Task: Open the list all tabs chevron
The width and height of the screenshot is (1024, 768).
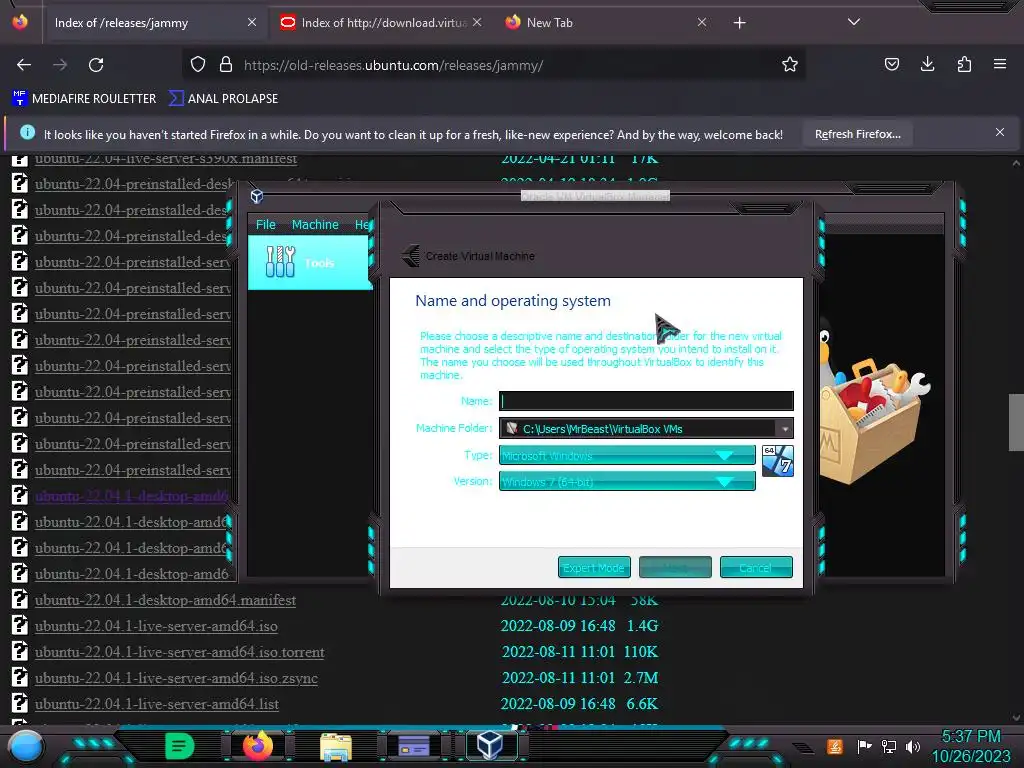Action: pos(854,22)
